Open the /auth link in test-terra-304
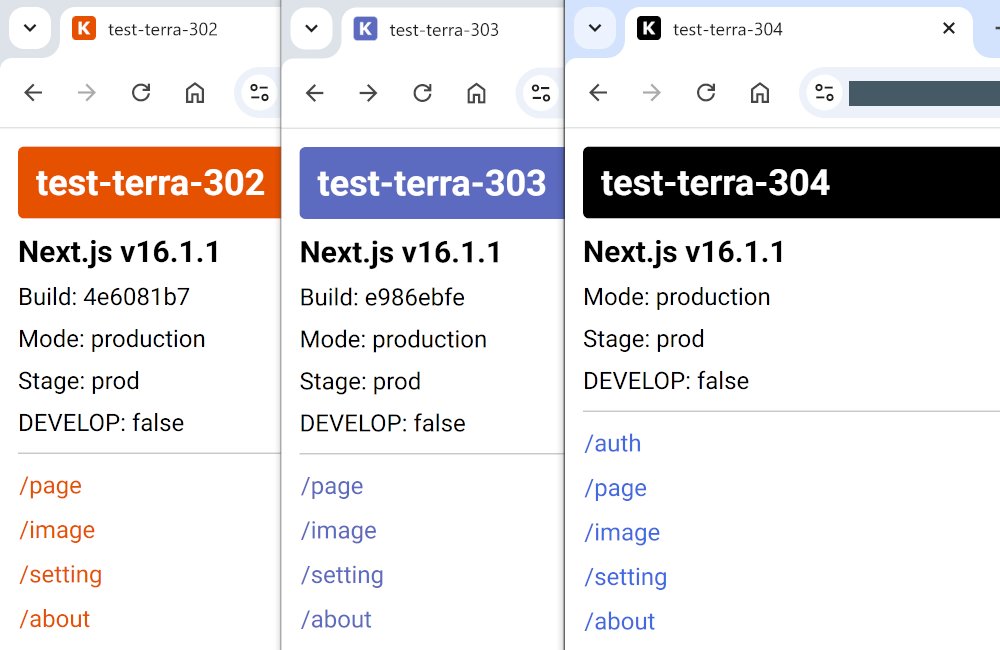The image size is (1000, 650). pyautogui.click(x=612, y=443)
